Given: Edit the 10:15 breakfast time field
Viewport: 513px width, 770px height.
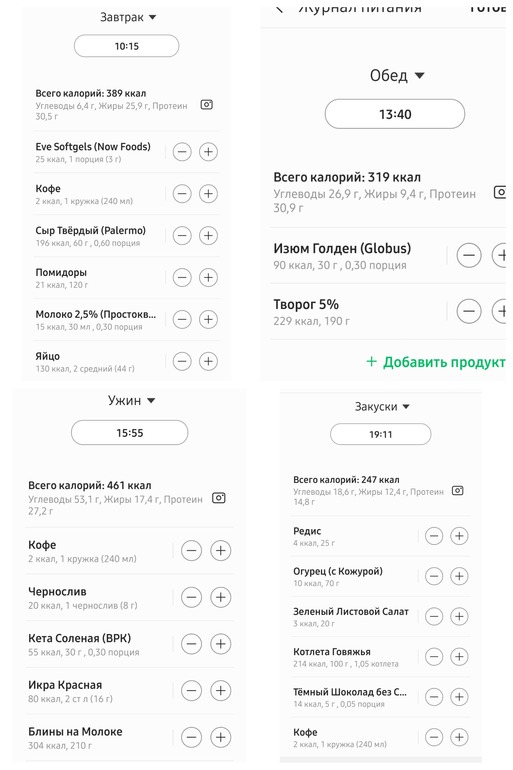Looking at the screenshot, I should point(127,46).
